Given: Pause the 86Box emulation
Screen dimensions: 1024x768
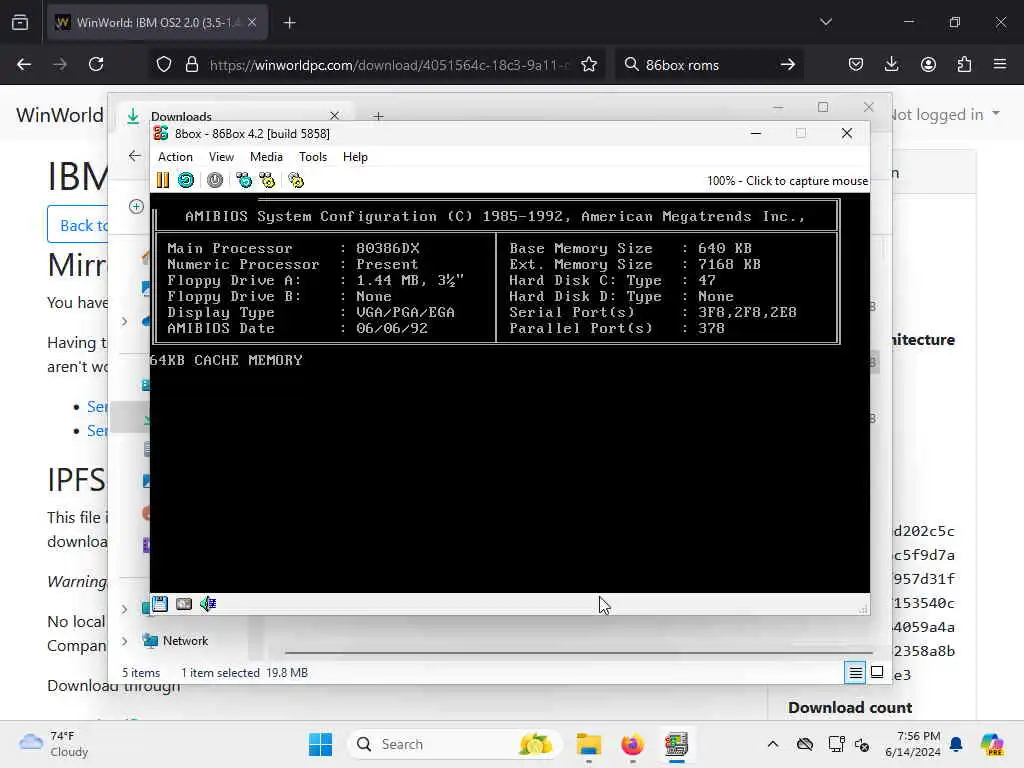Looking at the screenshot, I should [163, 180].
